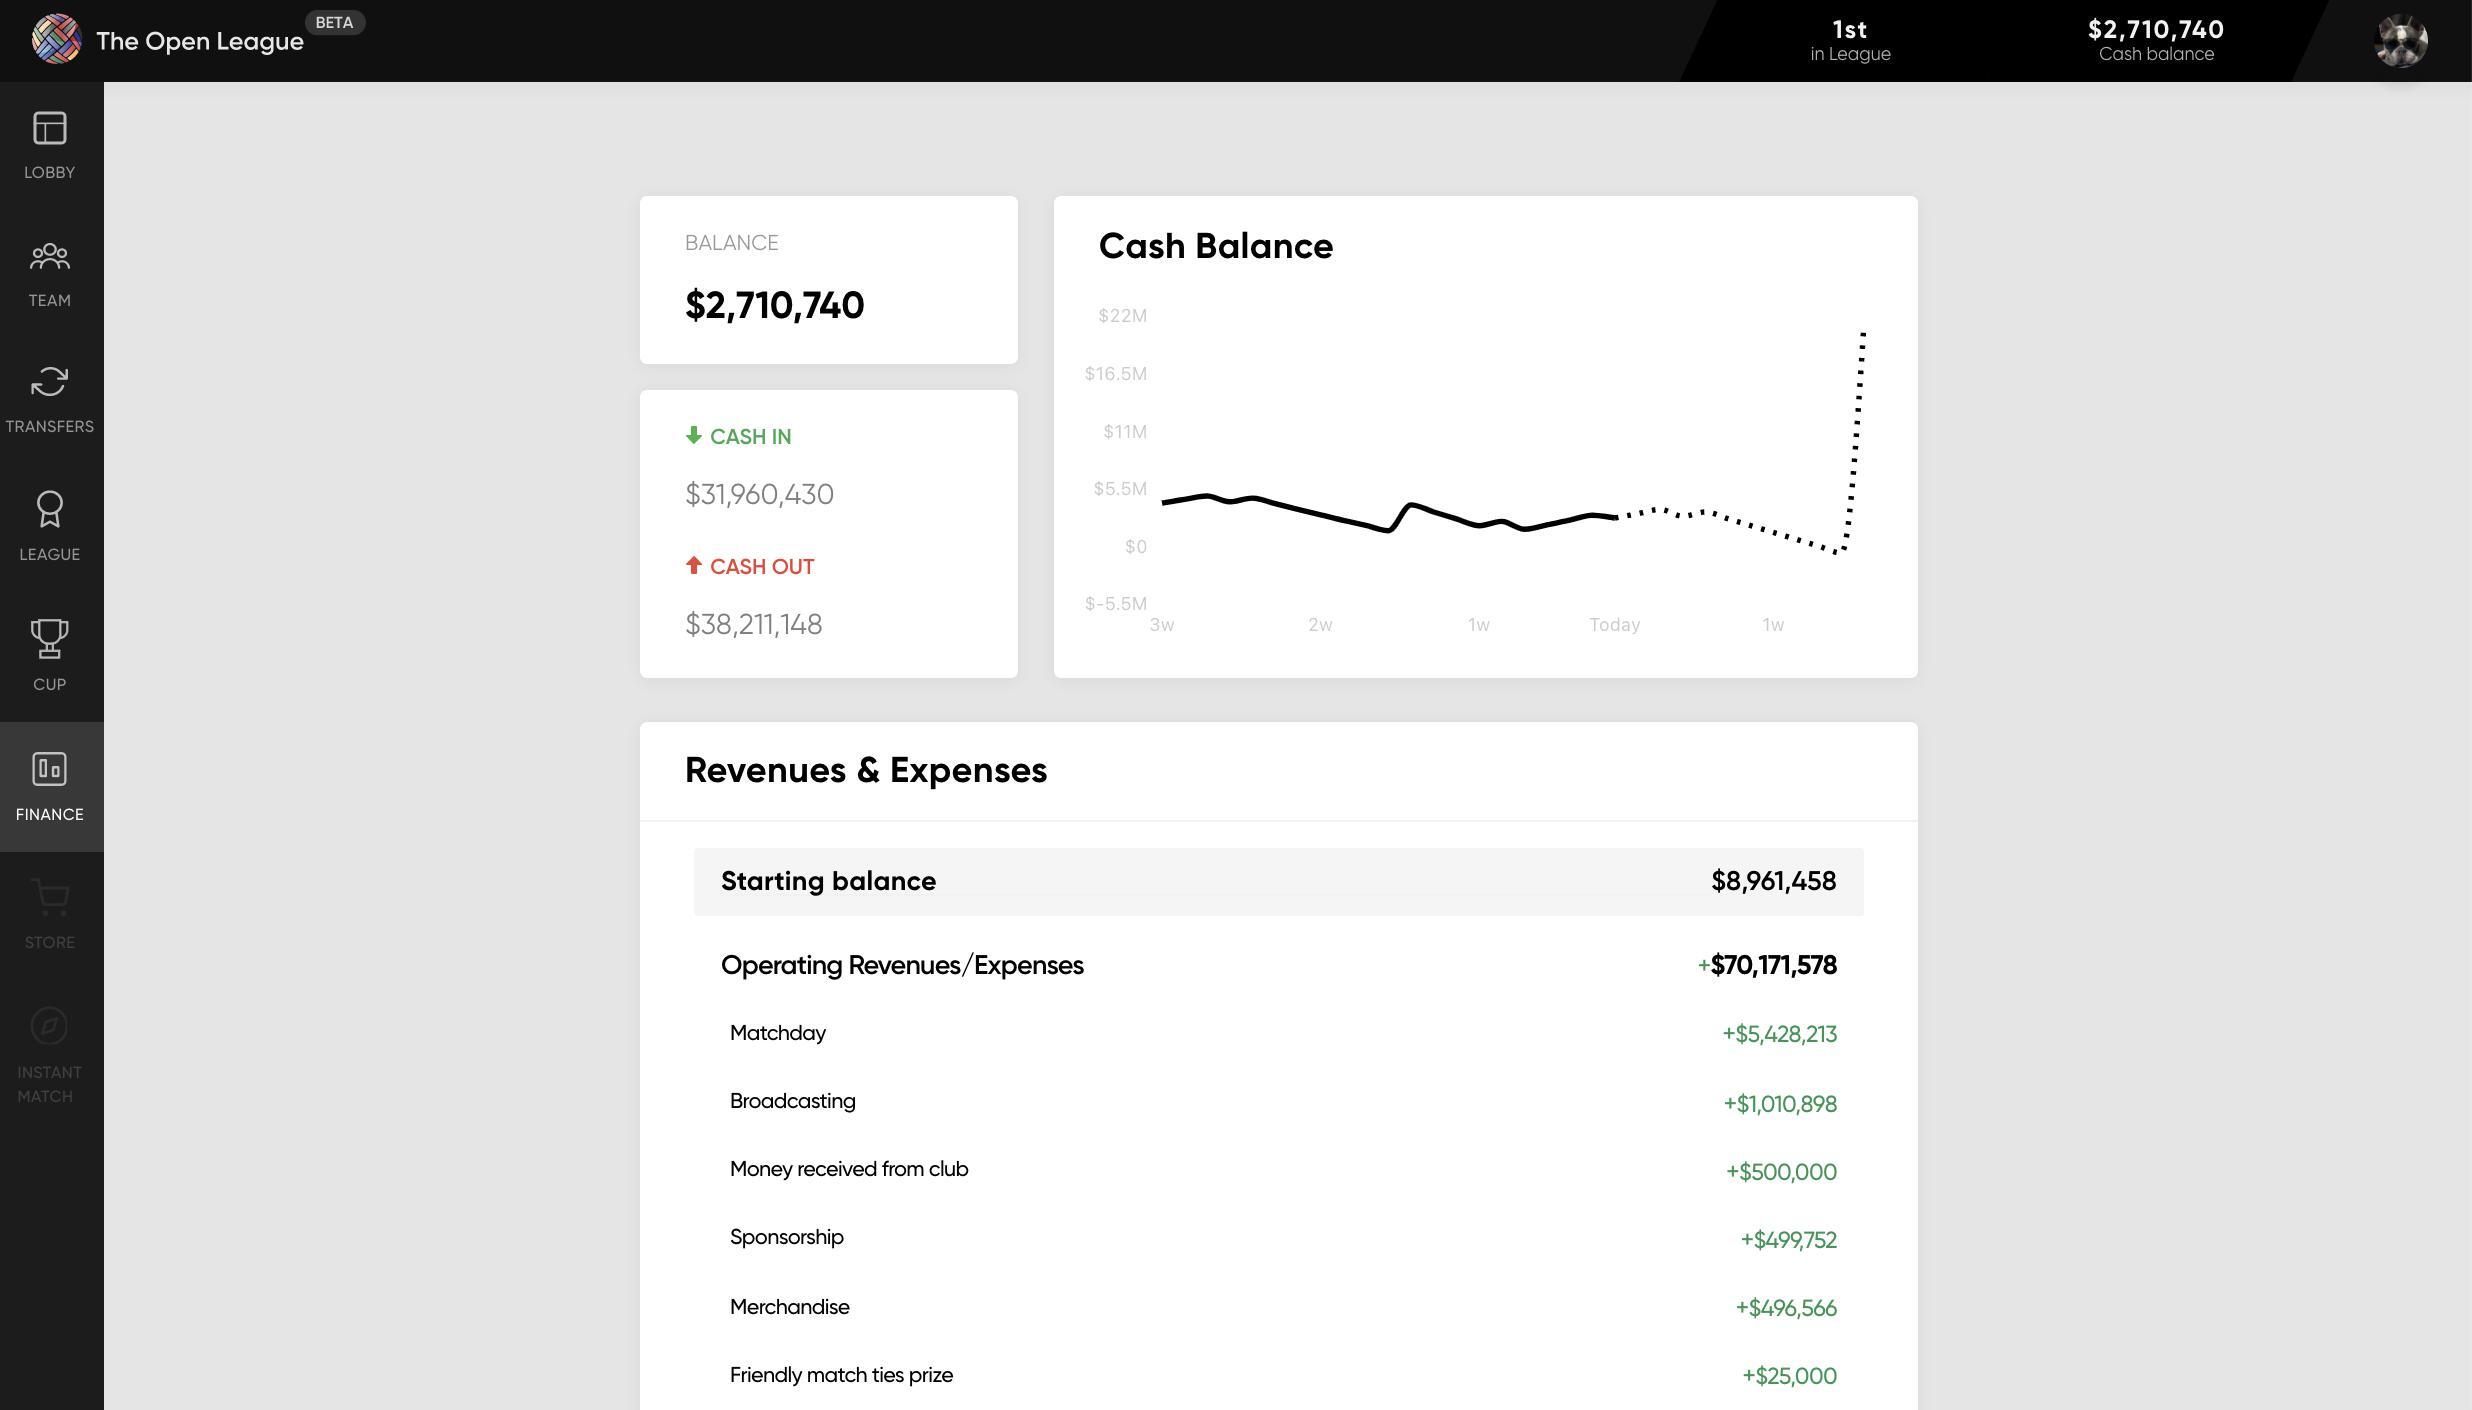
Task: Open the Transfers arrows icon
Action: [x=49, y=383]
